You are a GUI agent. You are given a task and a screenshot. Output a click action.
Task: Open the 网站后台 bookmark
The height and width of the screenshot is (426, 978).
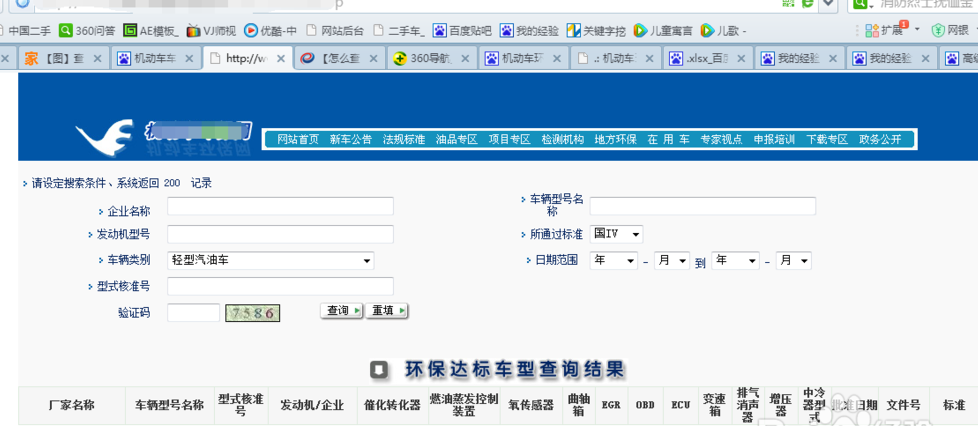tap(335, 30)
